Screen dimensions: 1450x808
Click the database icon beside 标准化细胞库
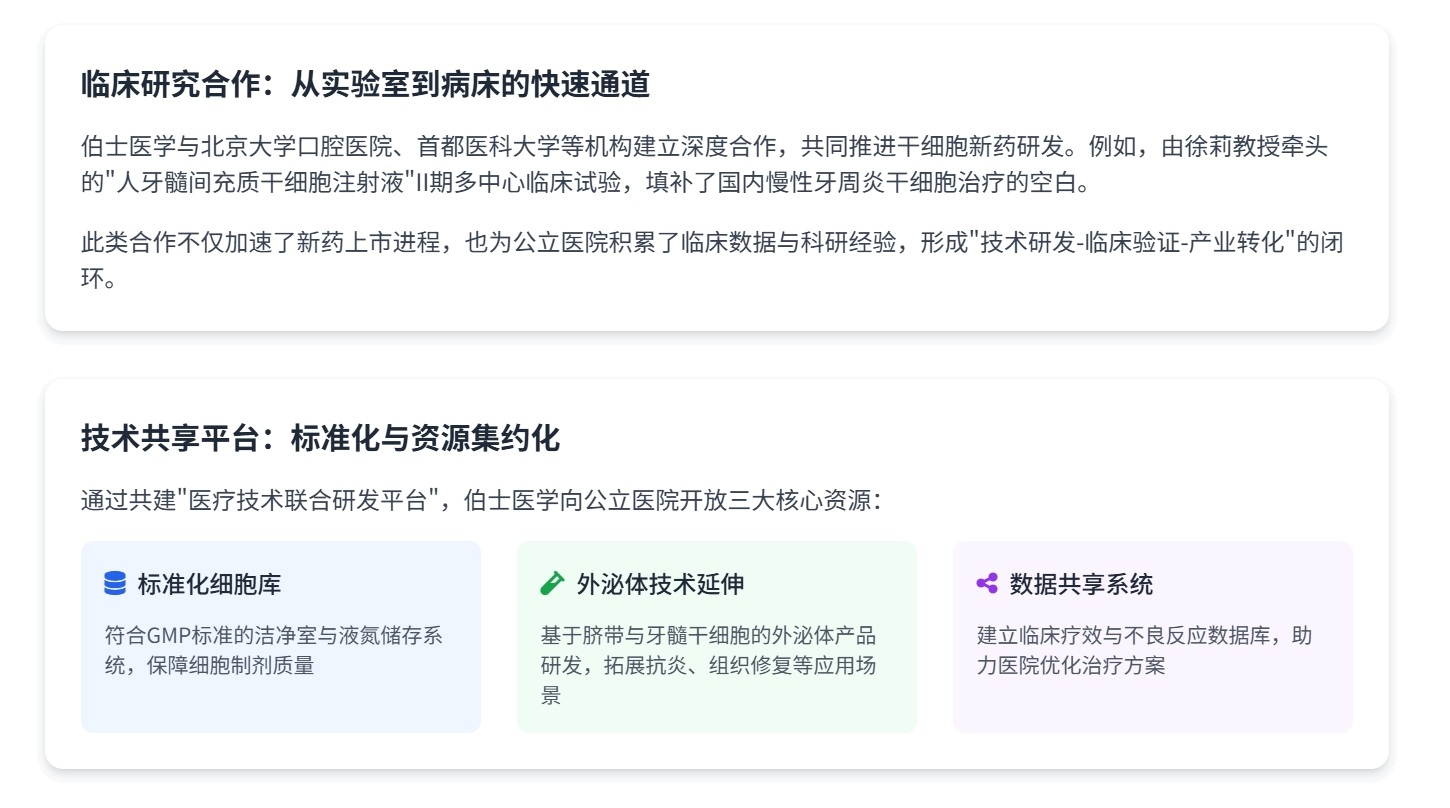coord(115,583)
